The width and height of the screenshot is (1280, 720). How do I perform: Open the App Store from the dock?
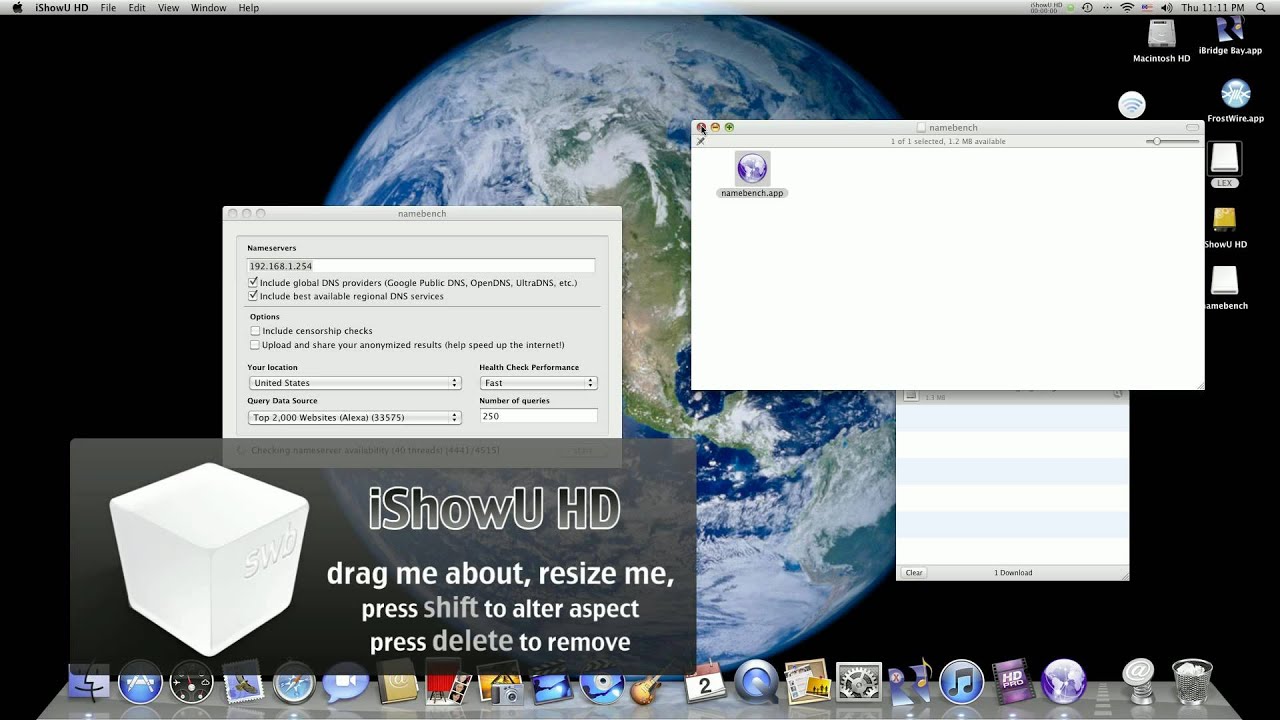(x=140, y=684)
